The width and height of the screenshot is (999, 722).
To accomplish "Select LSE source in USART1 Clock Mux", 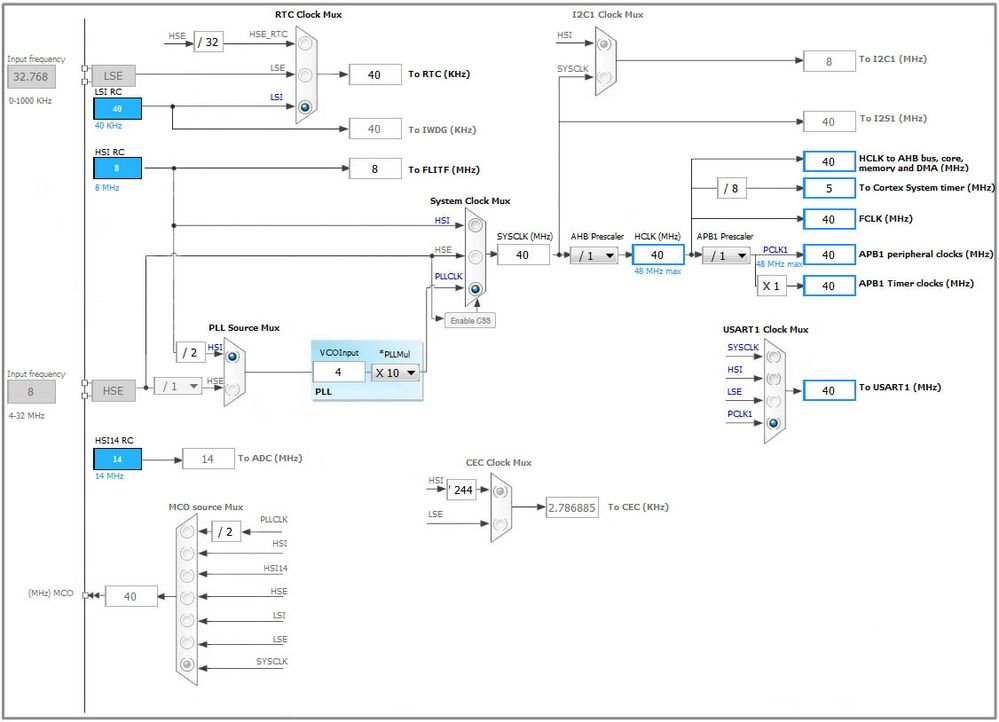I will [x=773, y=401].
